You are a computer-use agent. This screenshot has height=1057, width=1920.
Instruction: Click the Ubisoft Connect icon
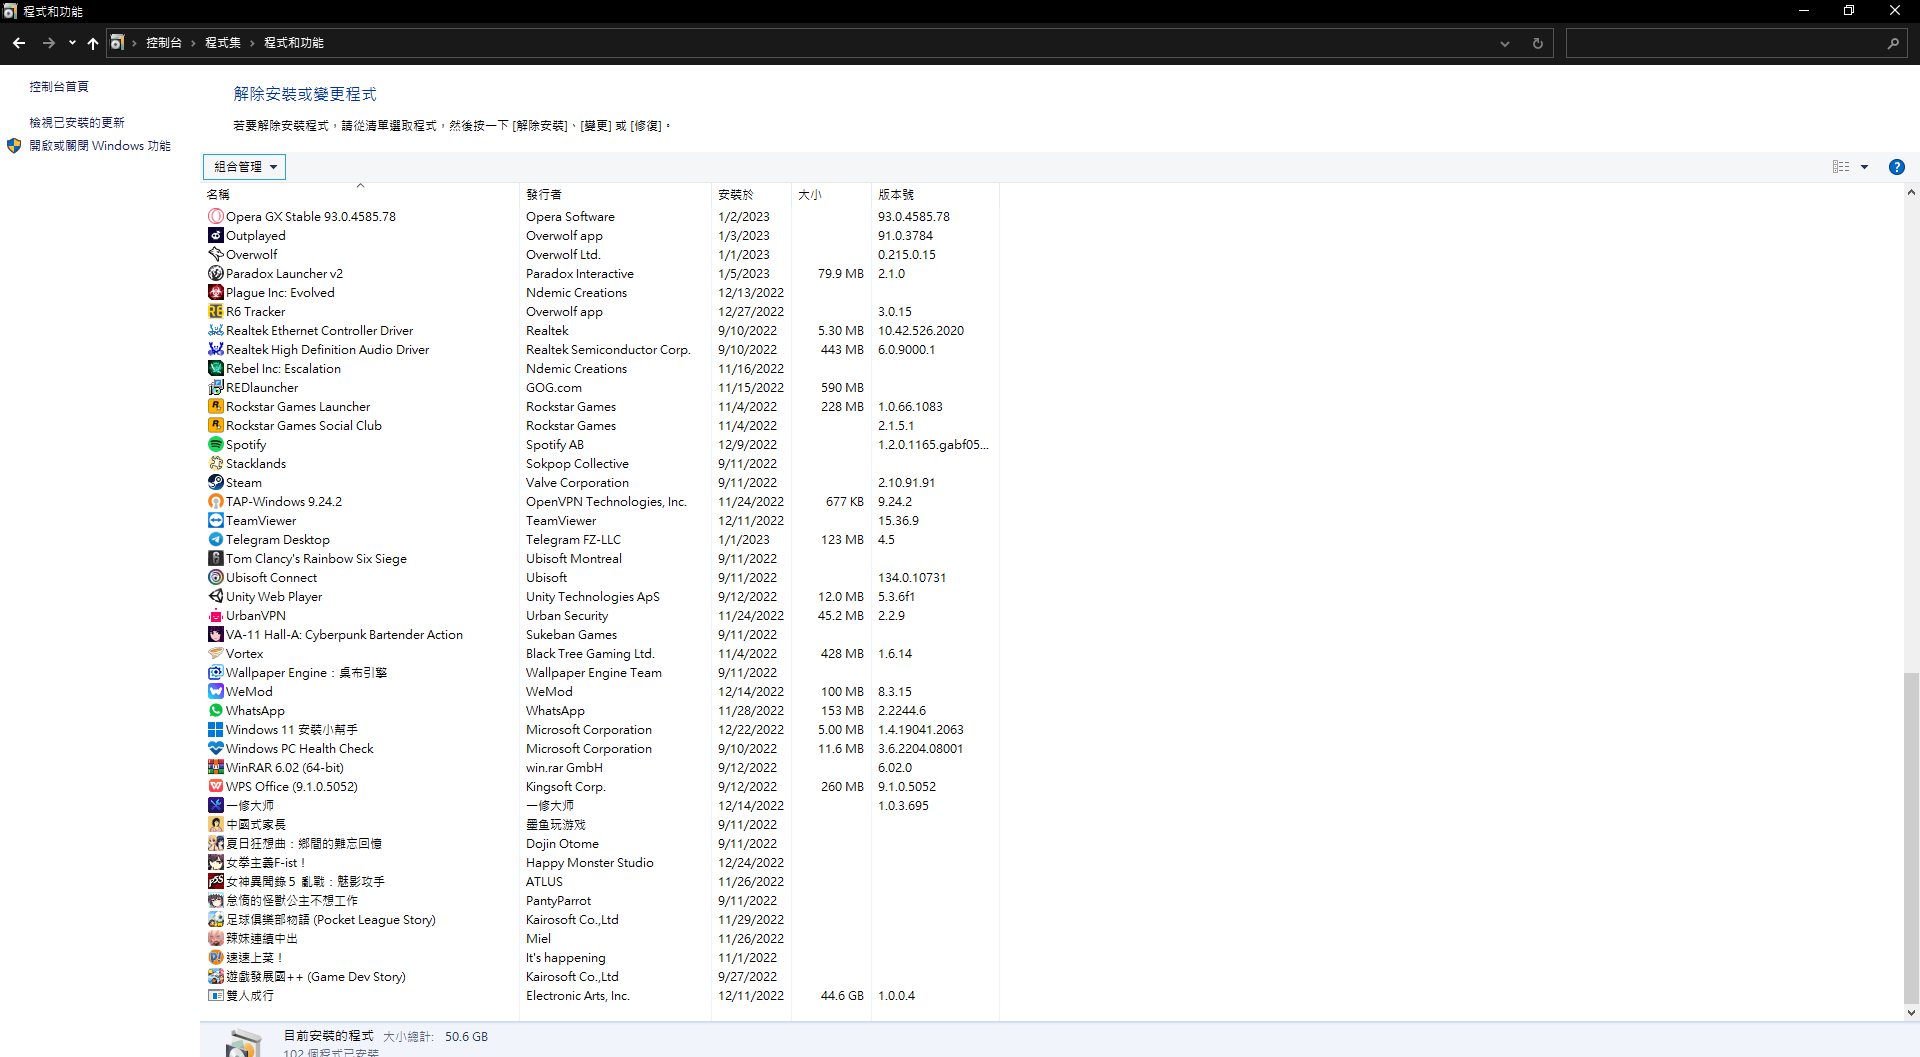click(215, 578)
